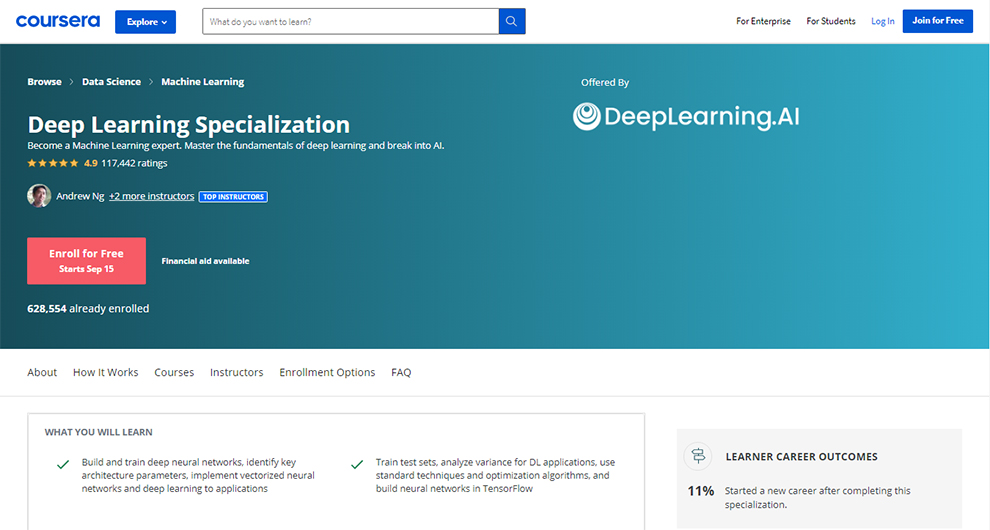Go to Browse breadcrumb
Screen dimensions: 990x530
pos(44,81)
